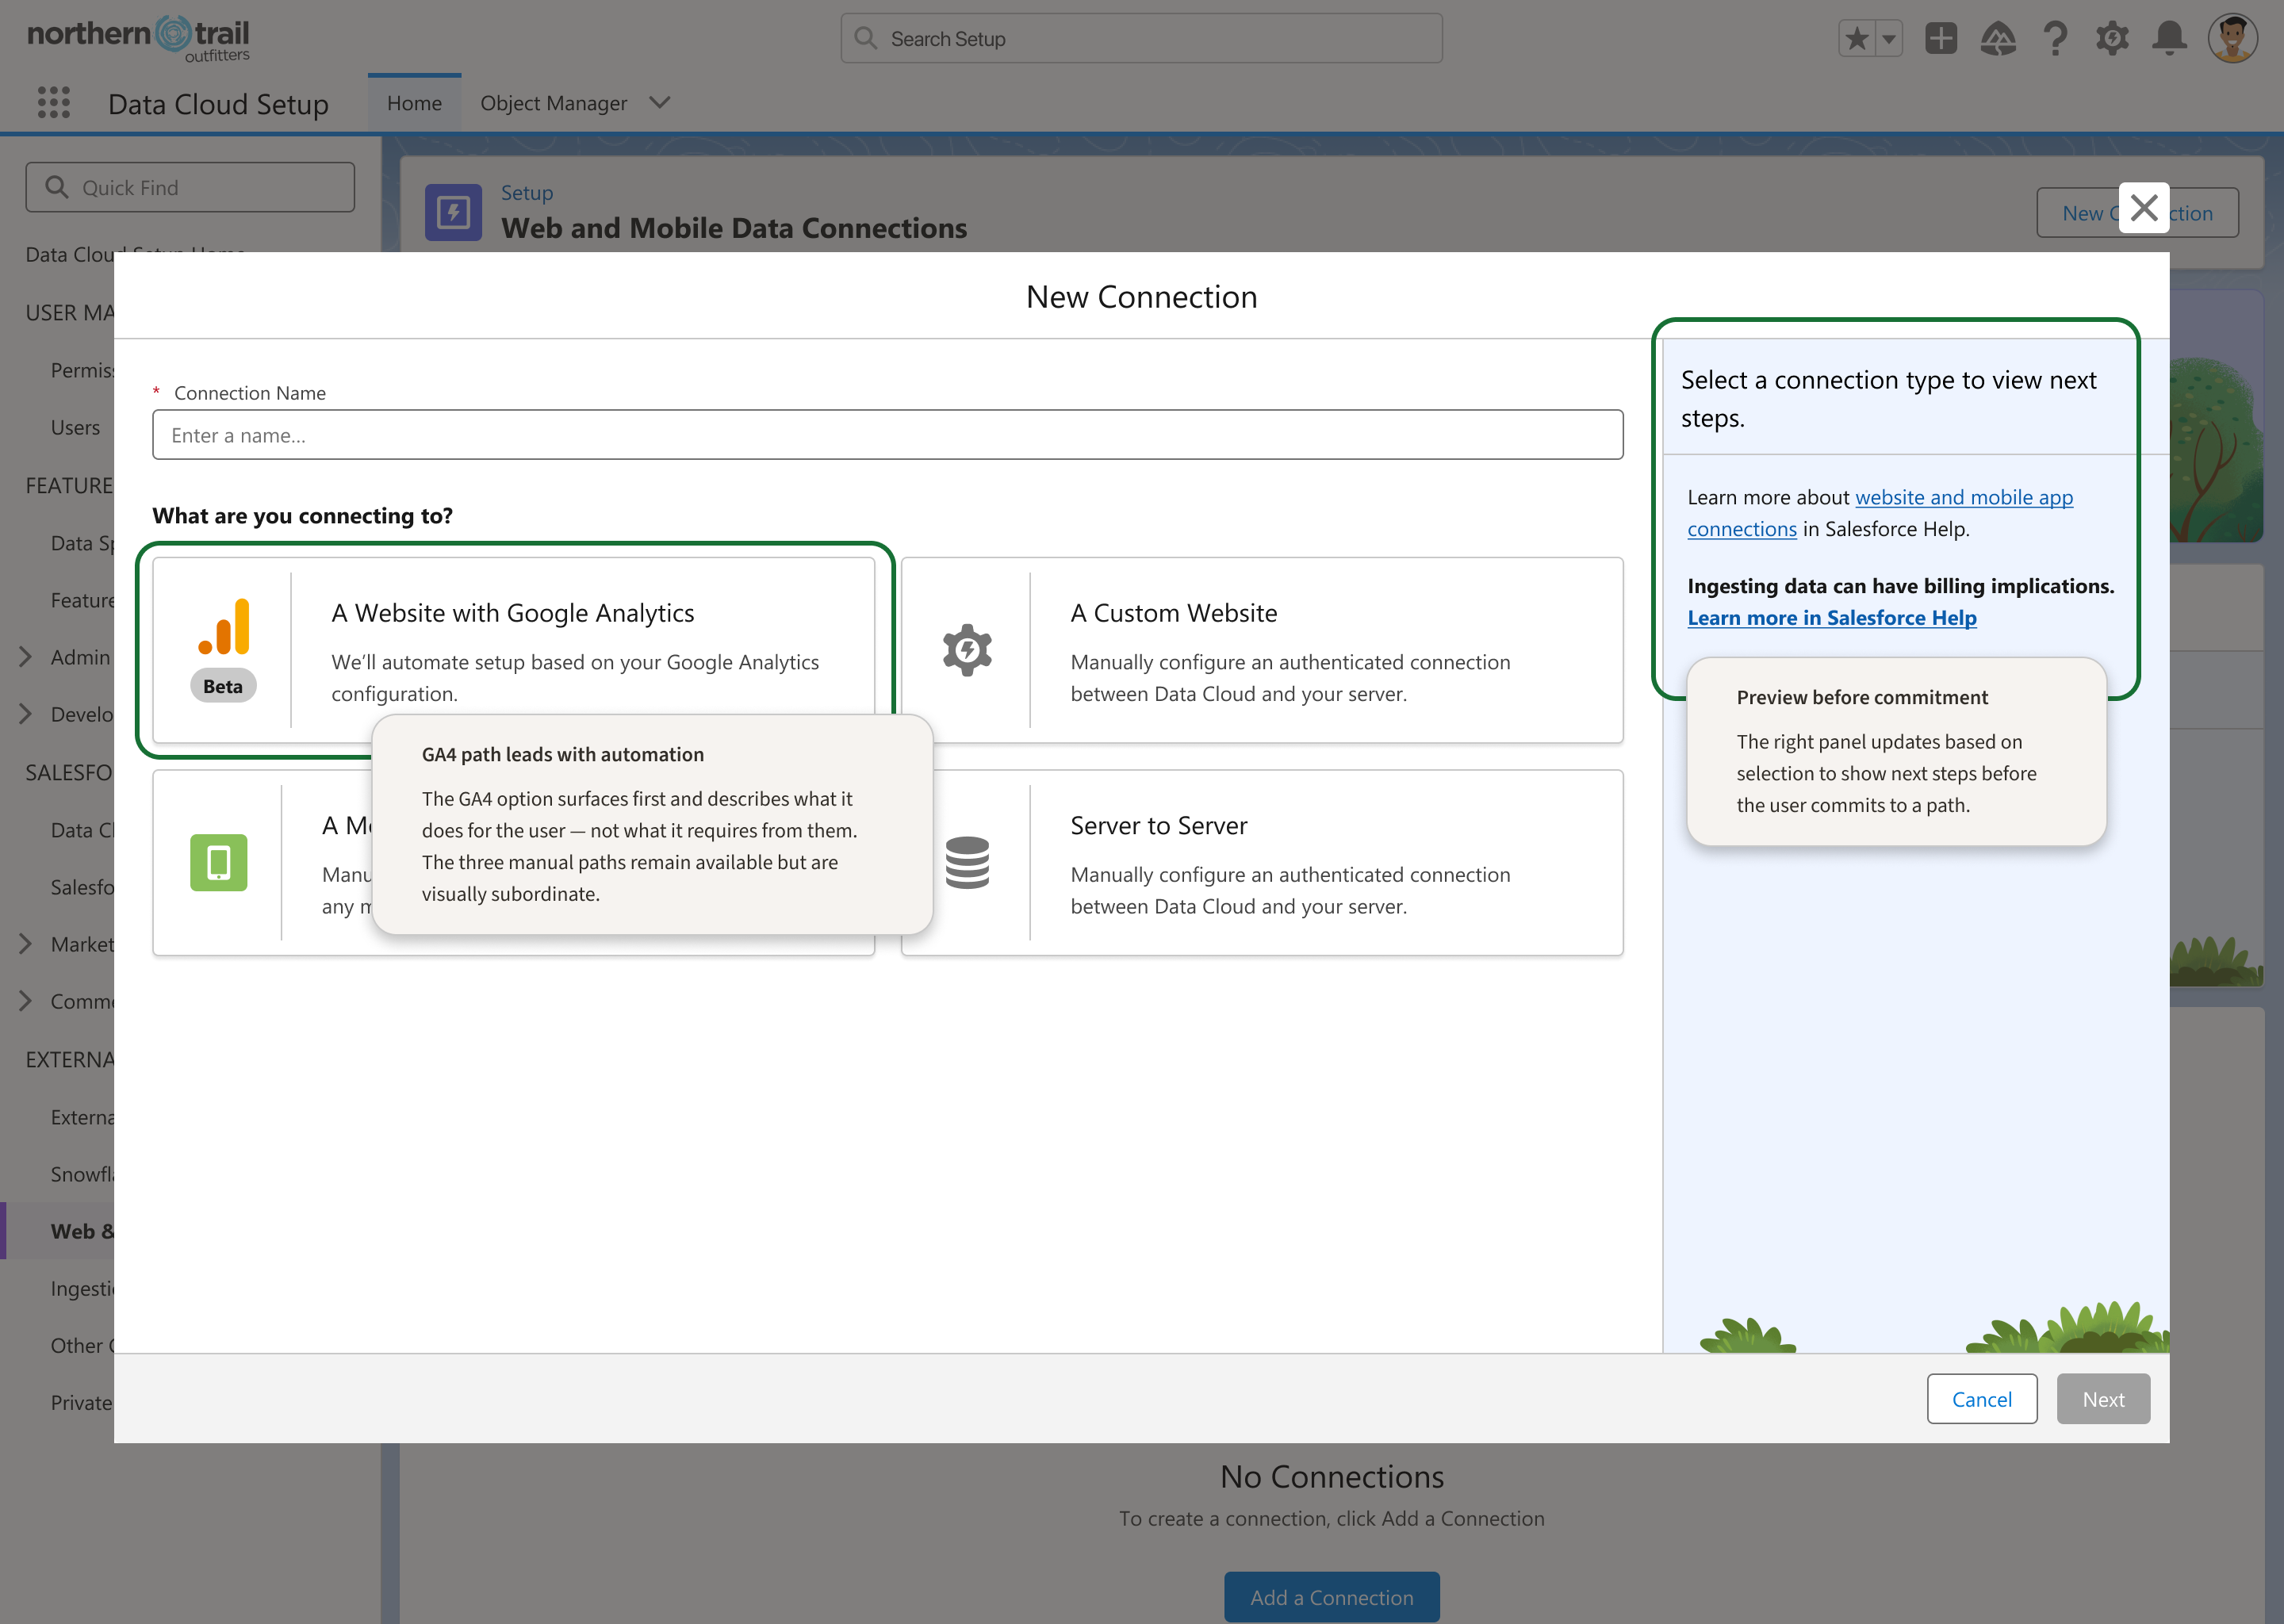Close the New Connection dialog
This screenshot has width=2284, height=1624.
pyautogui.click(x=2144, y=208)
